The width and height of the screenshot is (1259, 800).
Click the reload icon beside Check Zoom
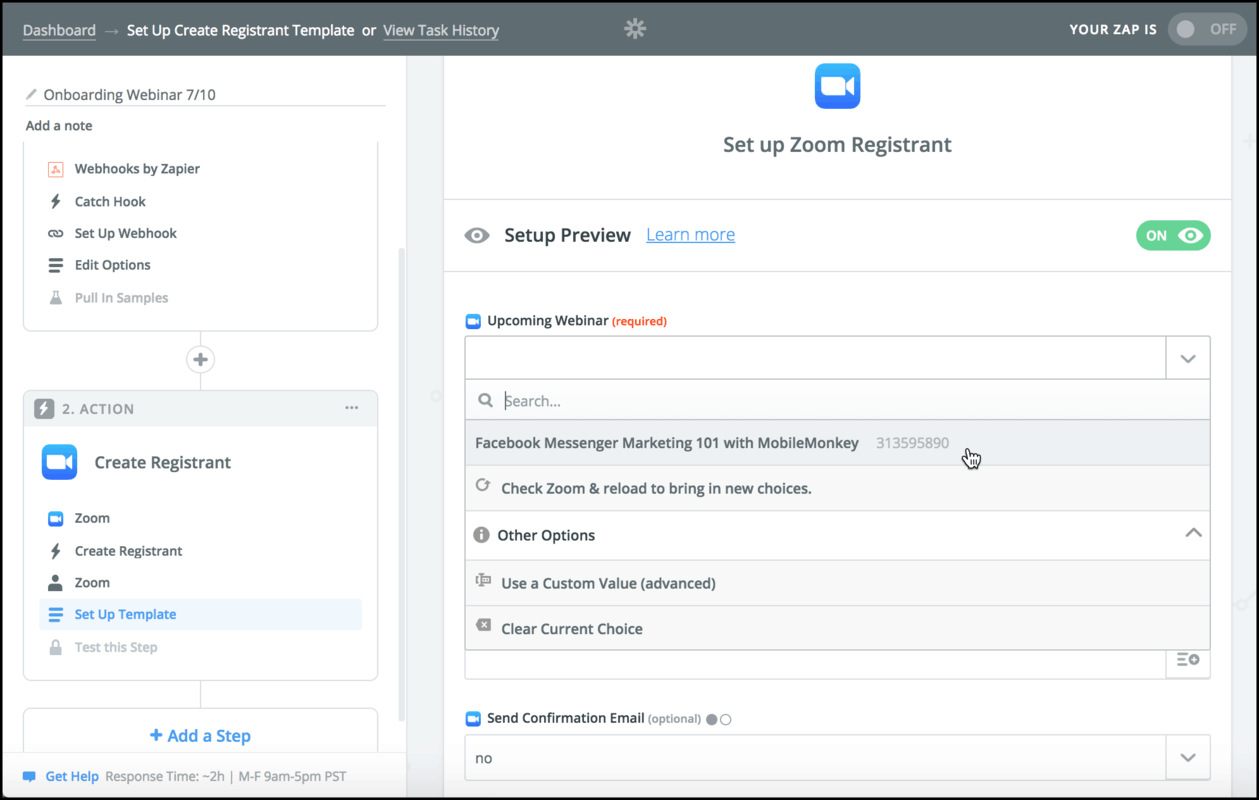coord(483,486)
